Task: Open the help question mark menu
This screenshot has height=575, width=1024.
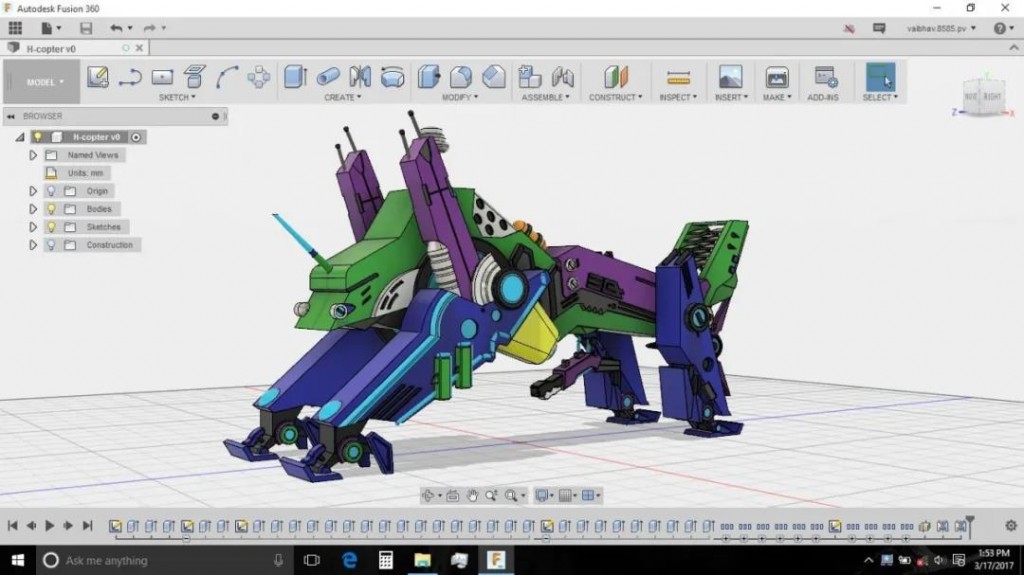Action: click(1003, 28)
